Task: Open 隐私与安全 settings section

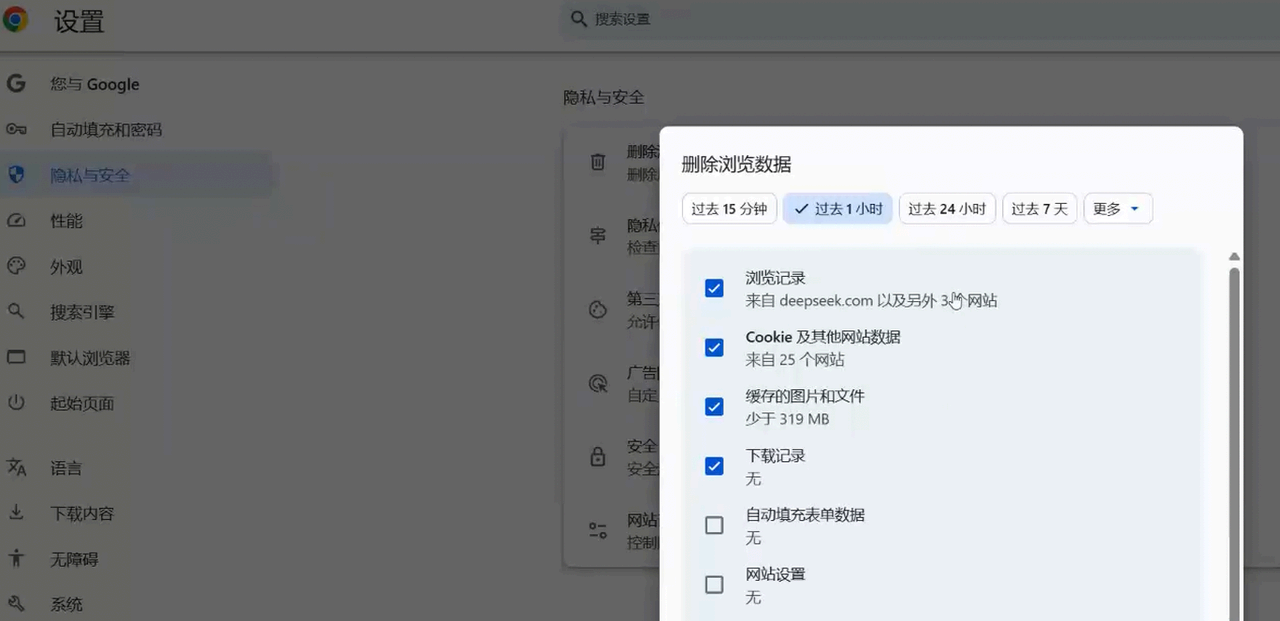Action: click(x=136, y=175)
